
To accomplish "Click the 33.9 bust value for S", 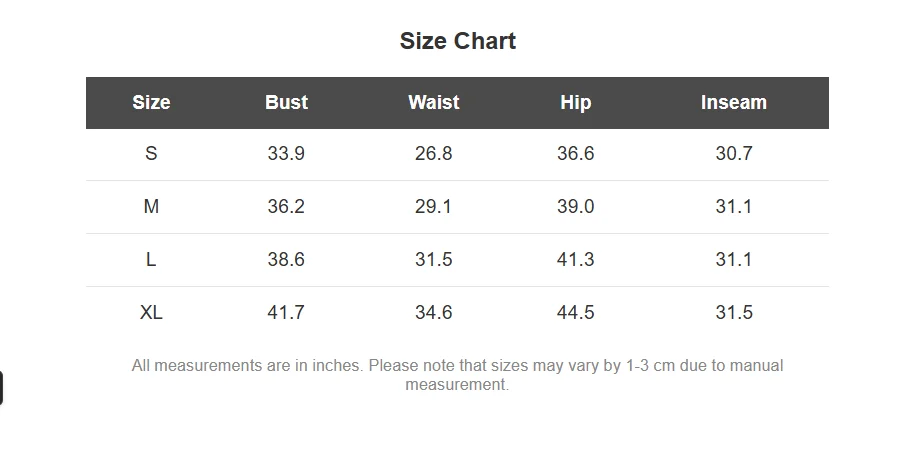I will click(286, 154).
